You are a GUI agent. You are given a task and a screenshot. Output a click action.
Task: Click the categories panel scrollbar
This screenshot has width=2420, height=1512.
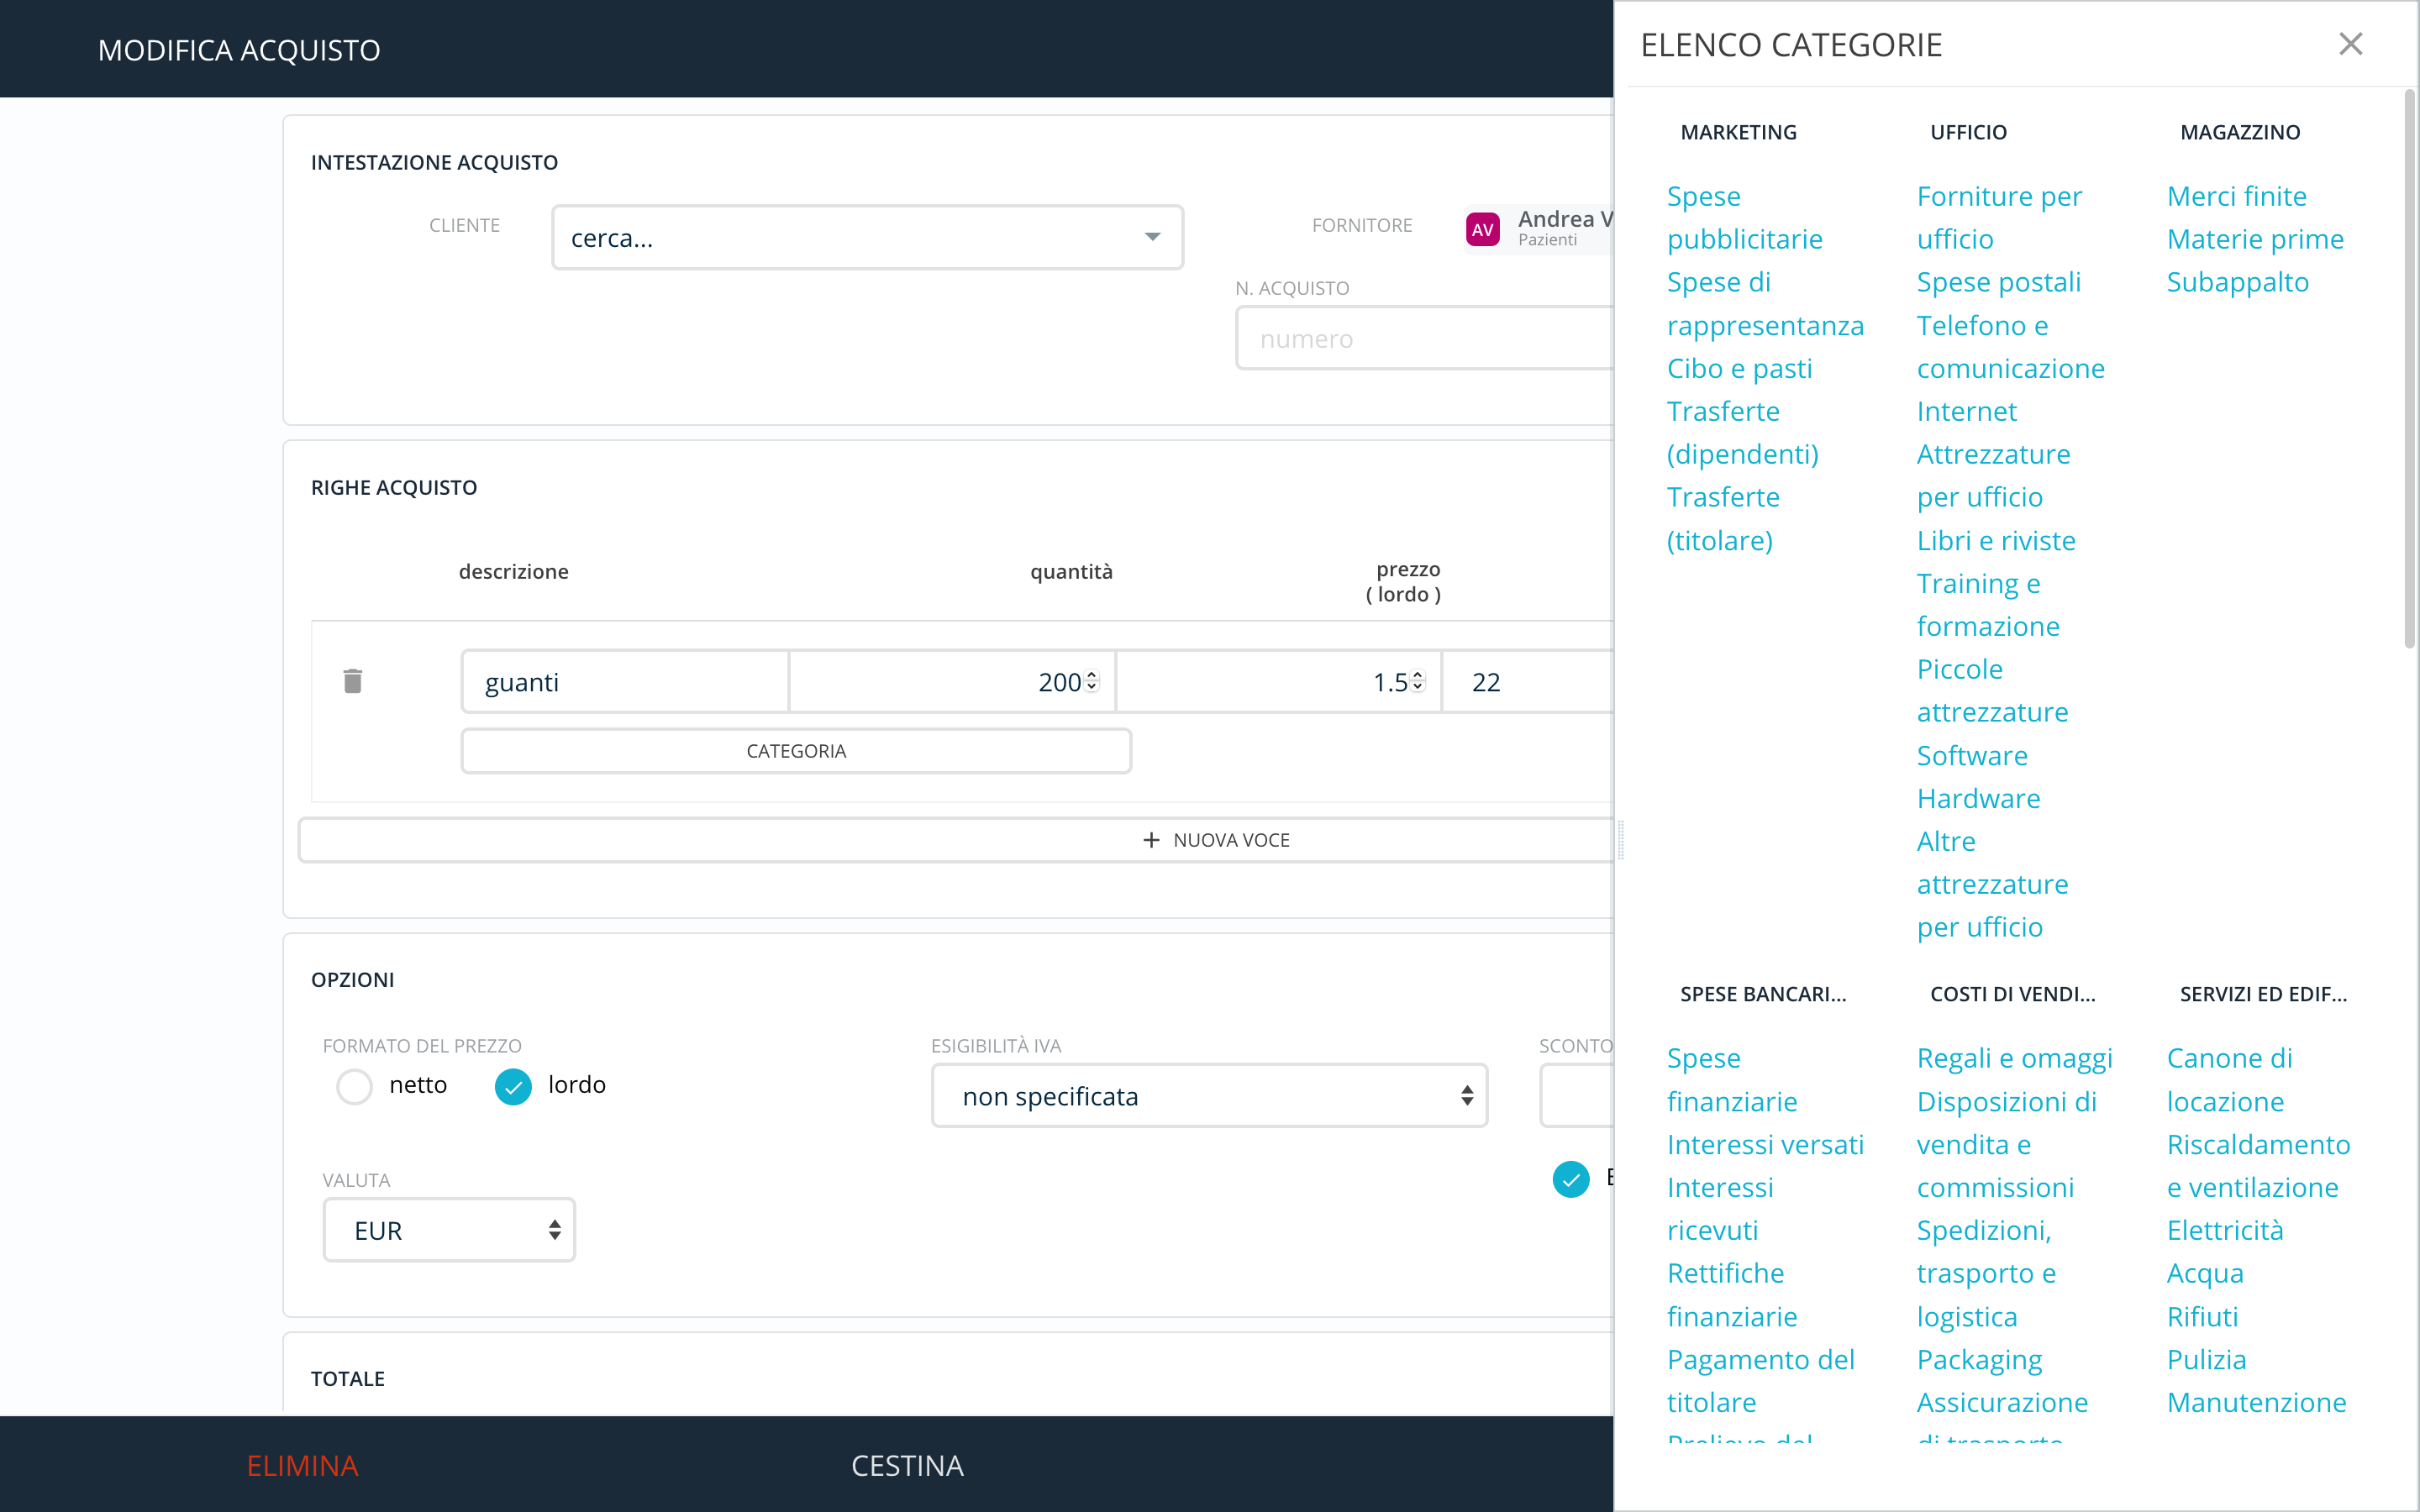tap(2408, 370)
